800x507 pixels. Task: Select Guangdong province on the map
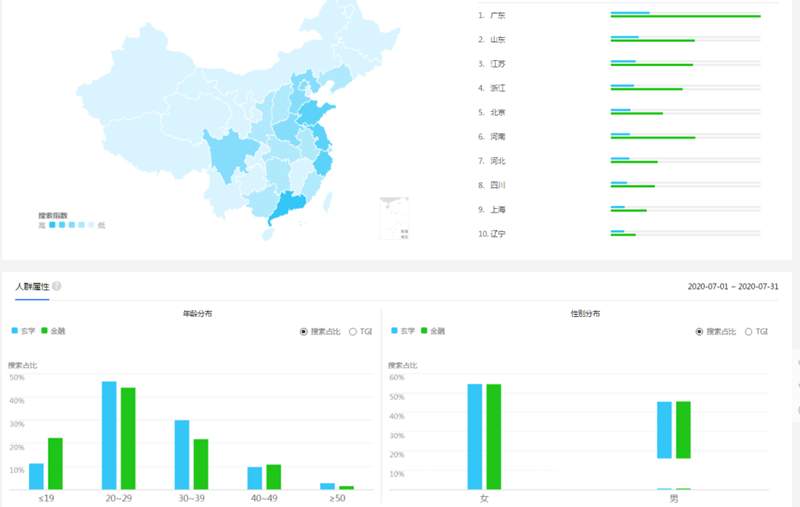290,205
